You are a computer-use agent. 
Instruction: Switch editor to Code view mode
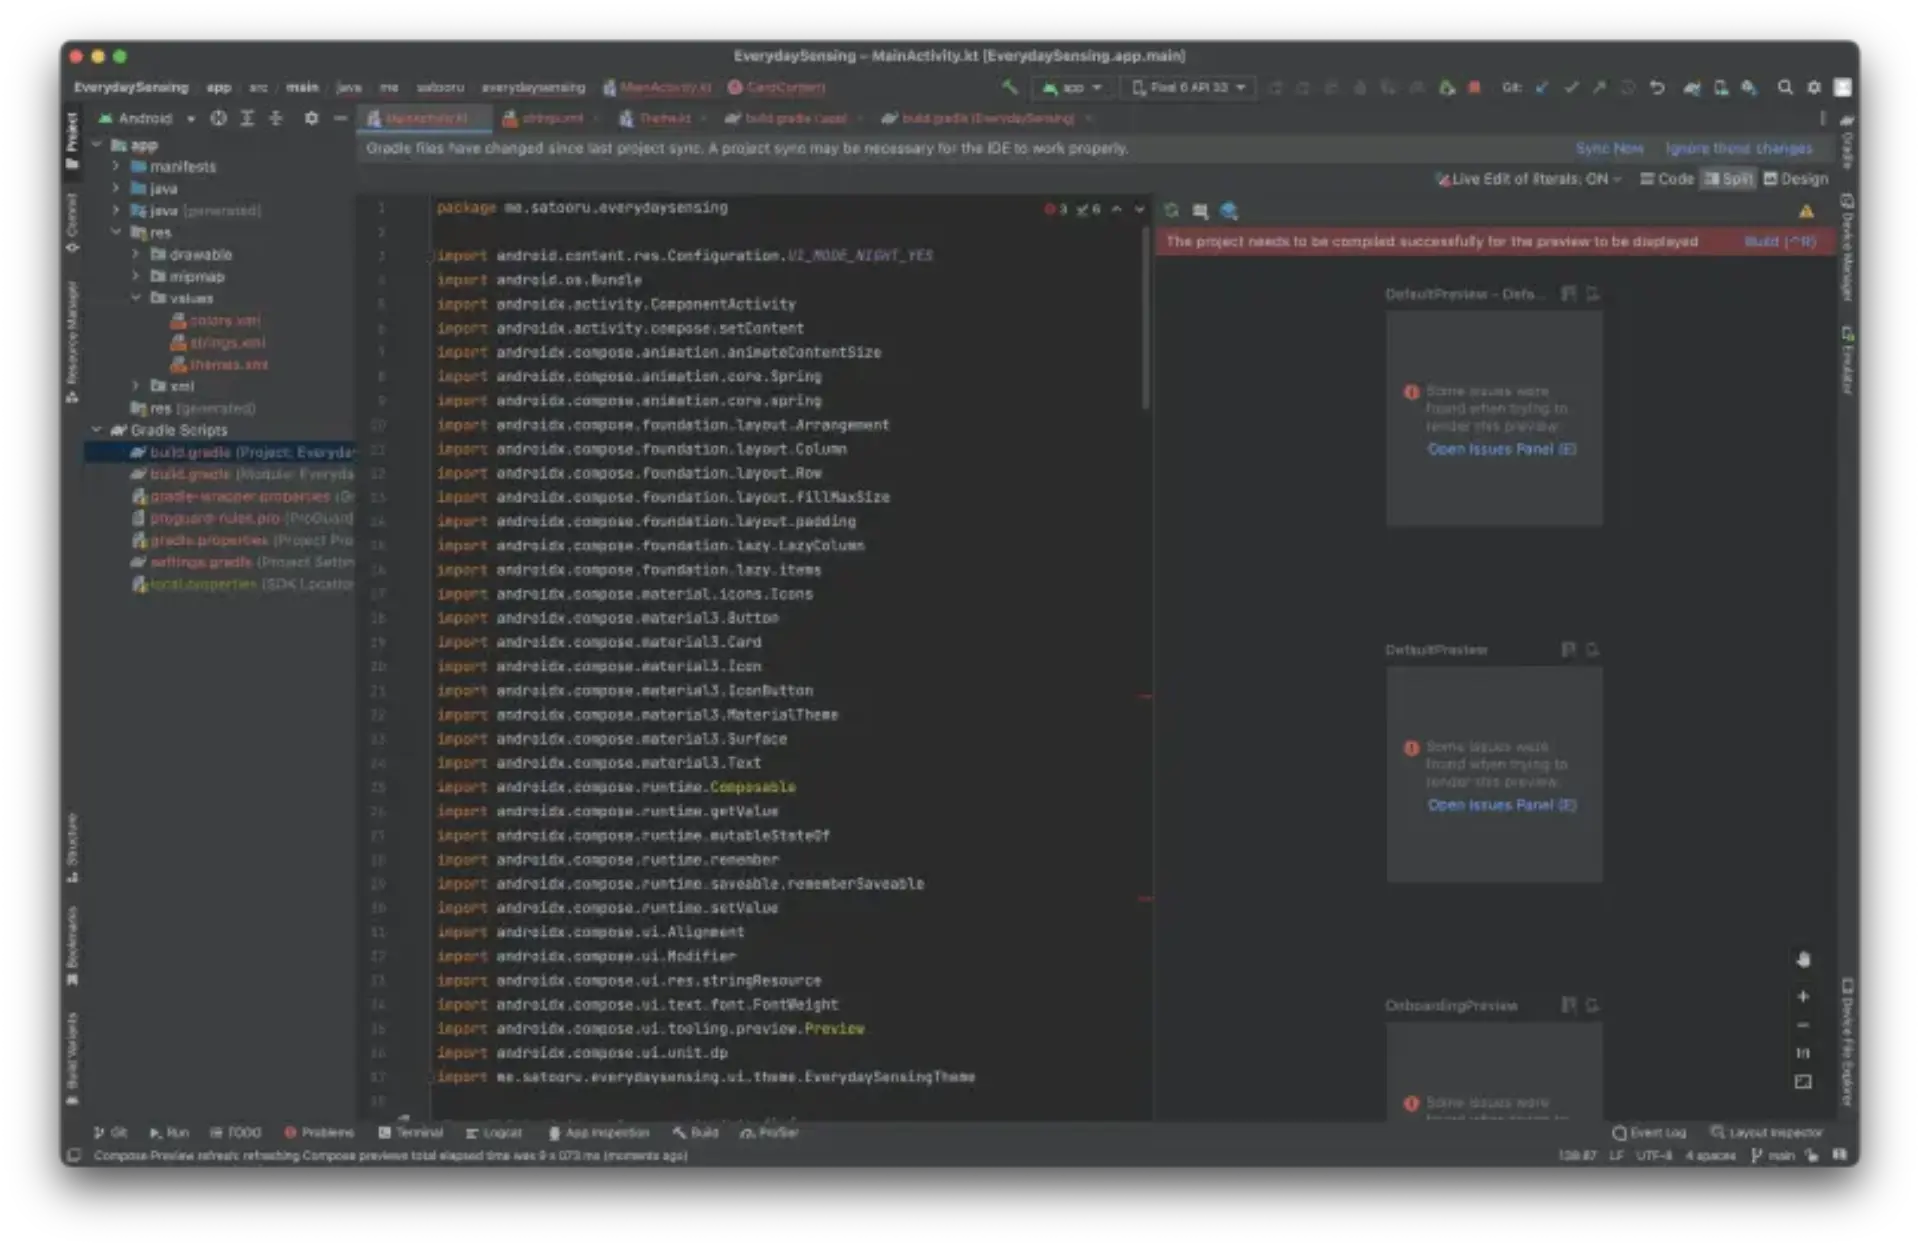[1667, 179]
